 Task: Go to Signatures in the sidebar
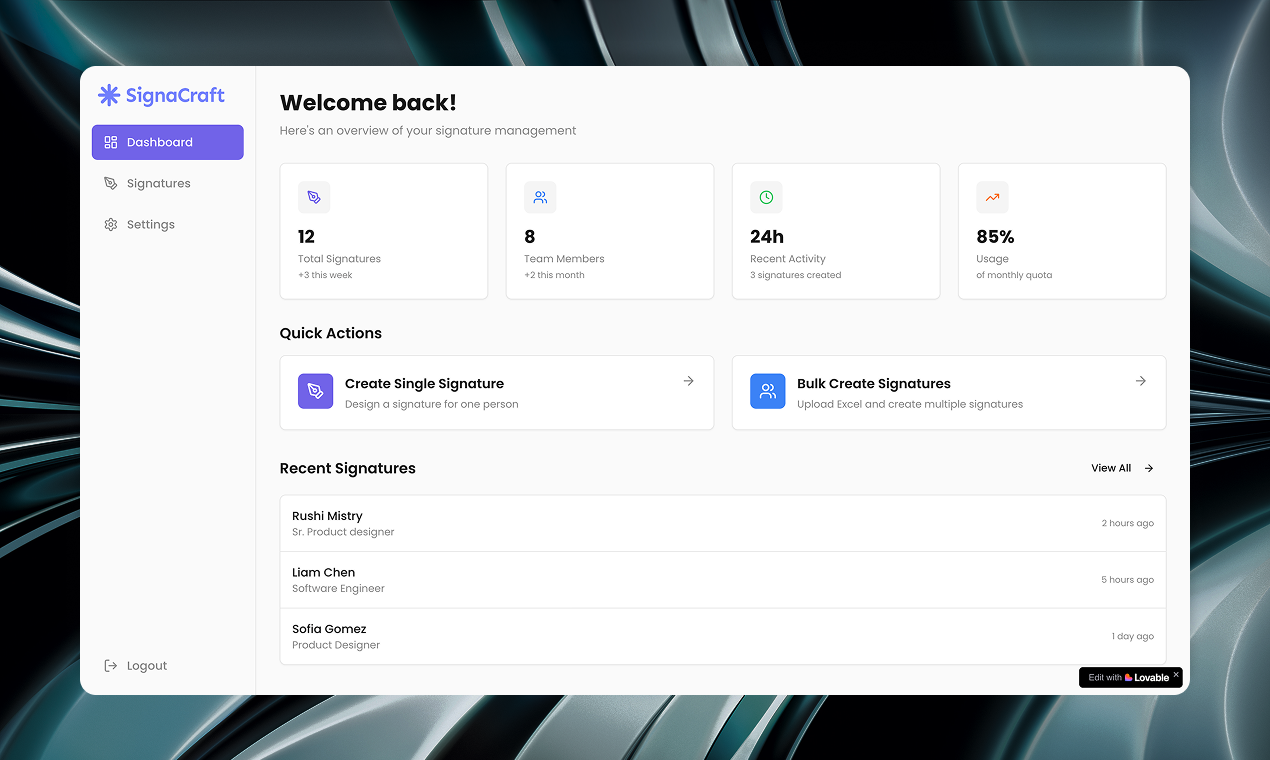tap(167, 183)
